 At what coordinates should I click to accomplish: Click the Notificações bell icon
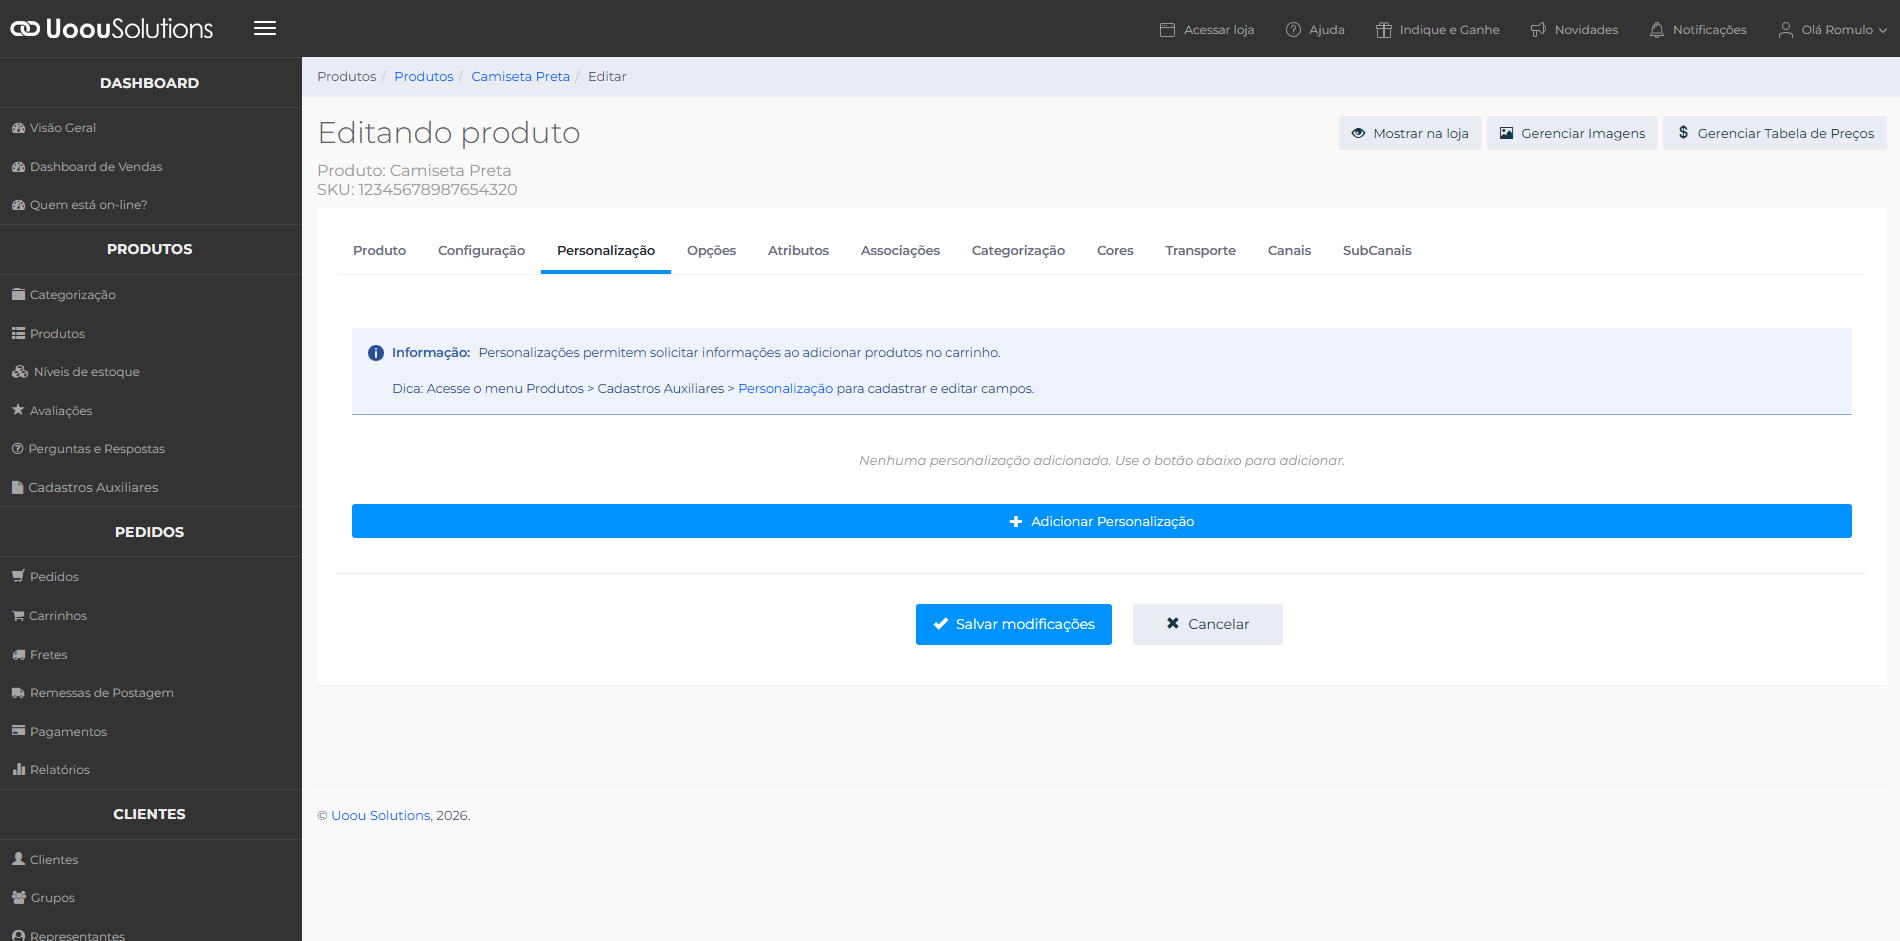1657,30
